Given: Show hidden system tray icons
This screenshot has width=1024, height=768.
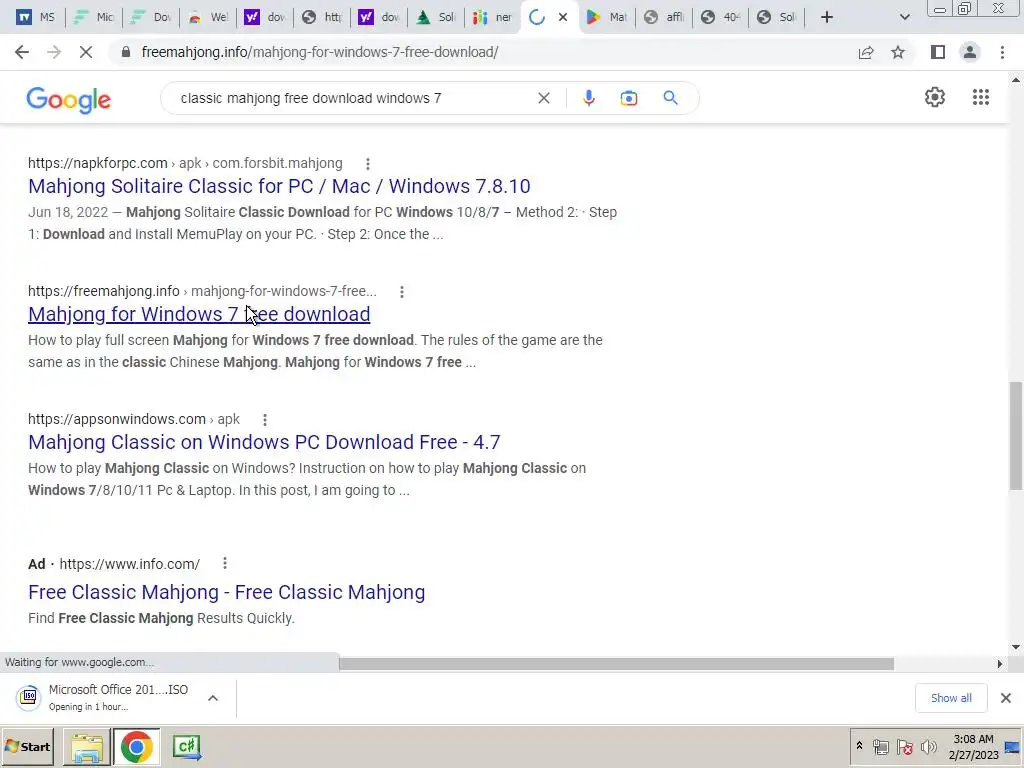Looking at the screenshot, I should [859, 746].
